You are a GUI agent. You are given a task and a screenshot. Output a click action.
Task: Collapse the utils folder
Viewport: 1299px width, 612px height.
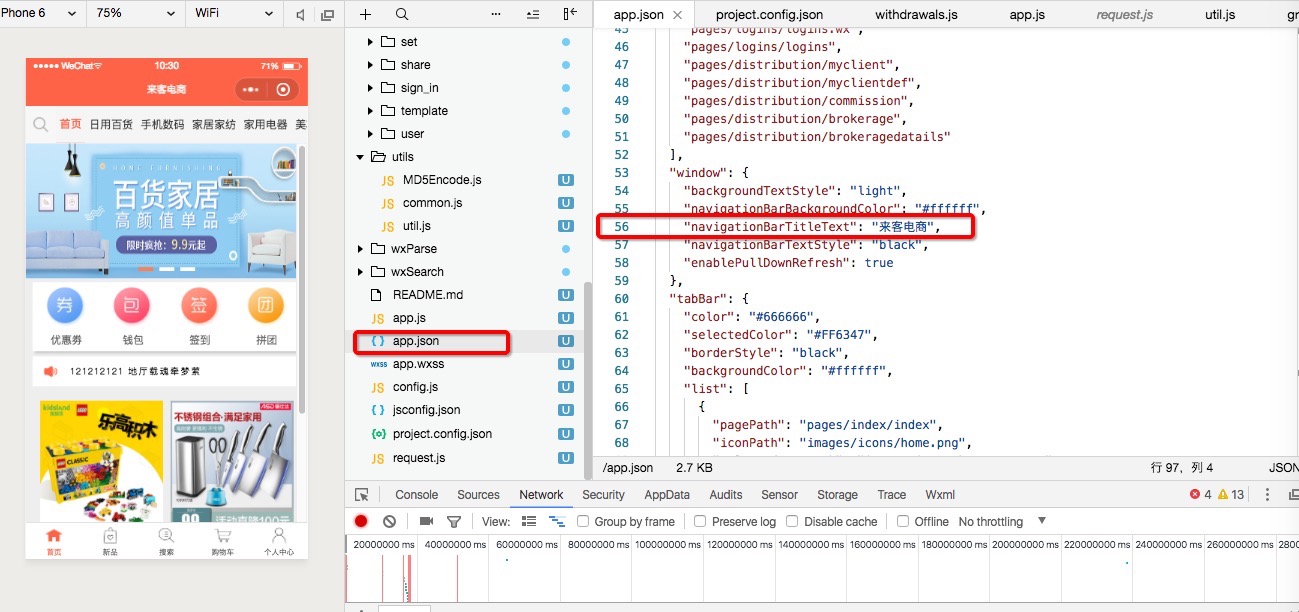[360, 157]
